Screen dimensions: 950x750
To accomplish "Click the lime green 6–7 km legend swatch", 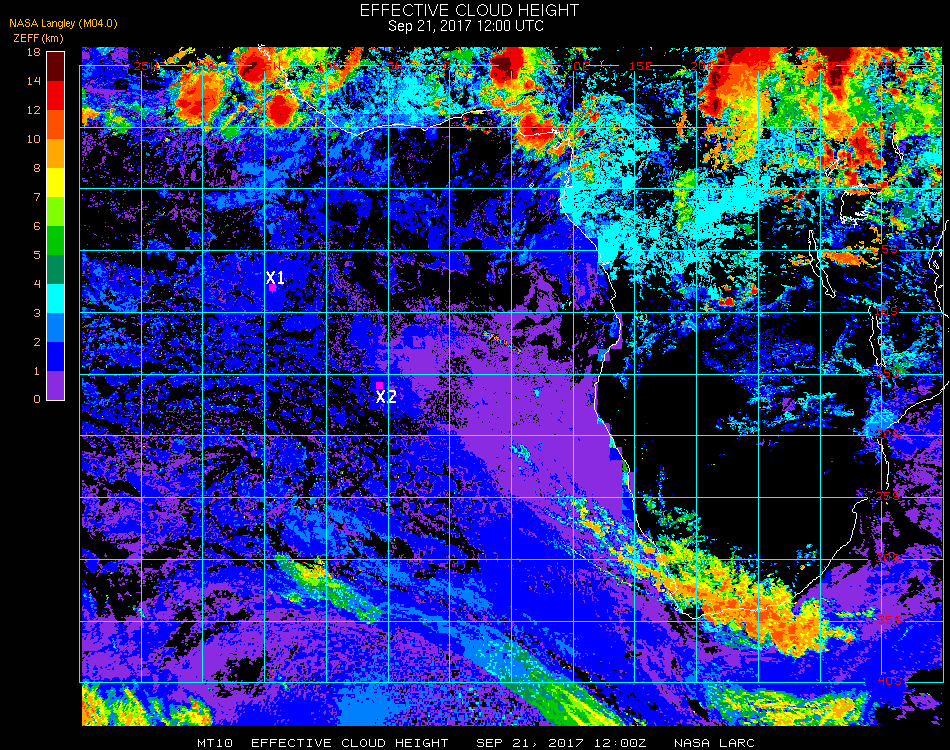I will 55,212.
